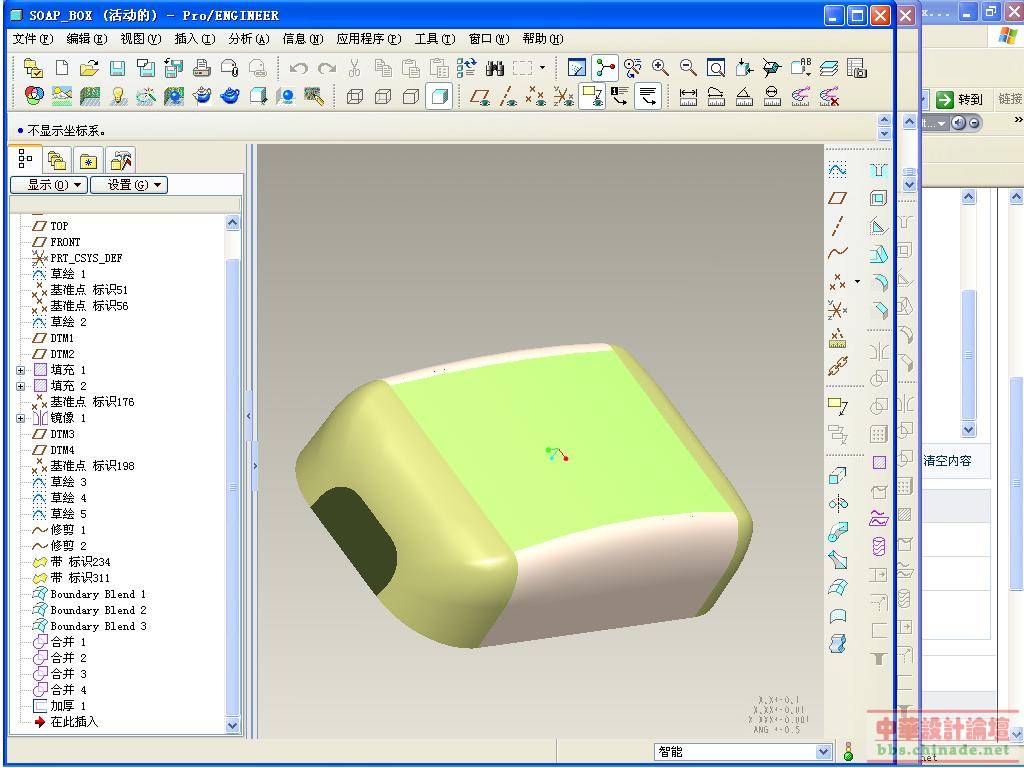Open the 显示(O) dropdown in model tree
Viewport: 1024px width, 768px height.
[49, 185]
